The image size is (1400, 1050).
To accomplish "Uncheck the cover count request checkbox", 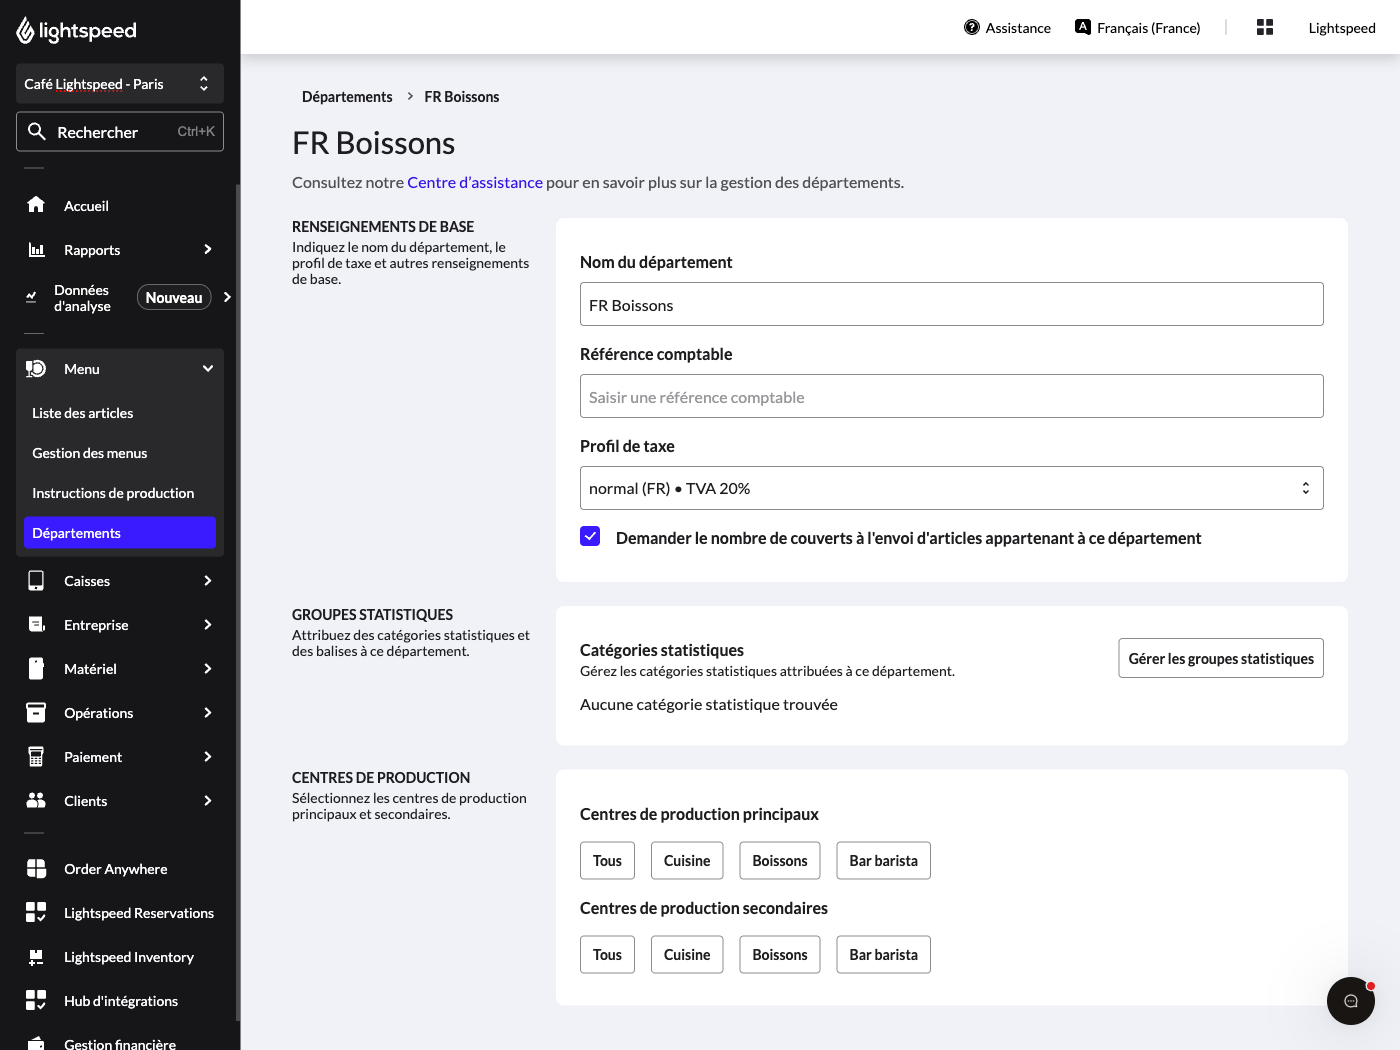I will click(x=590, y=536).
